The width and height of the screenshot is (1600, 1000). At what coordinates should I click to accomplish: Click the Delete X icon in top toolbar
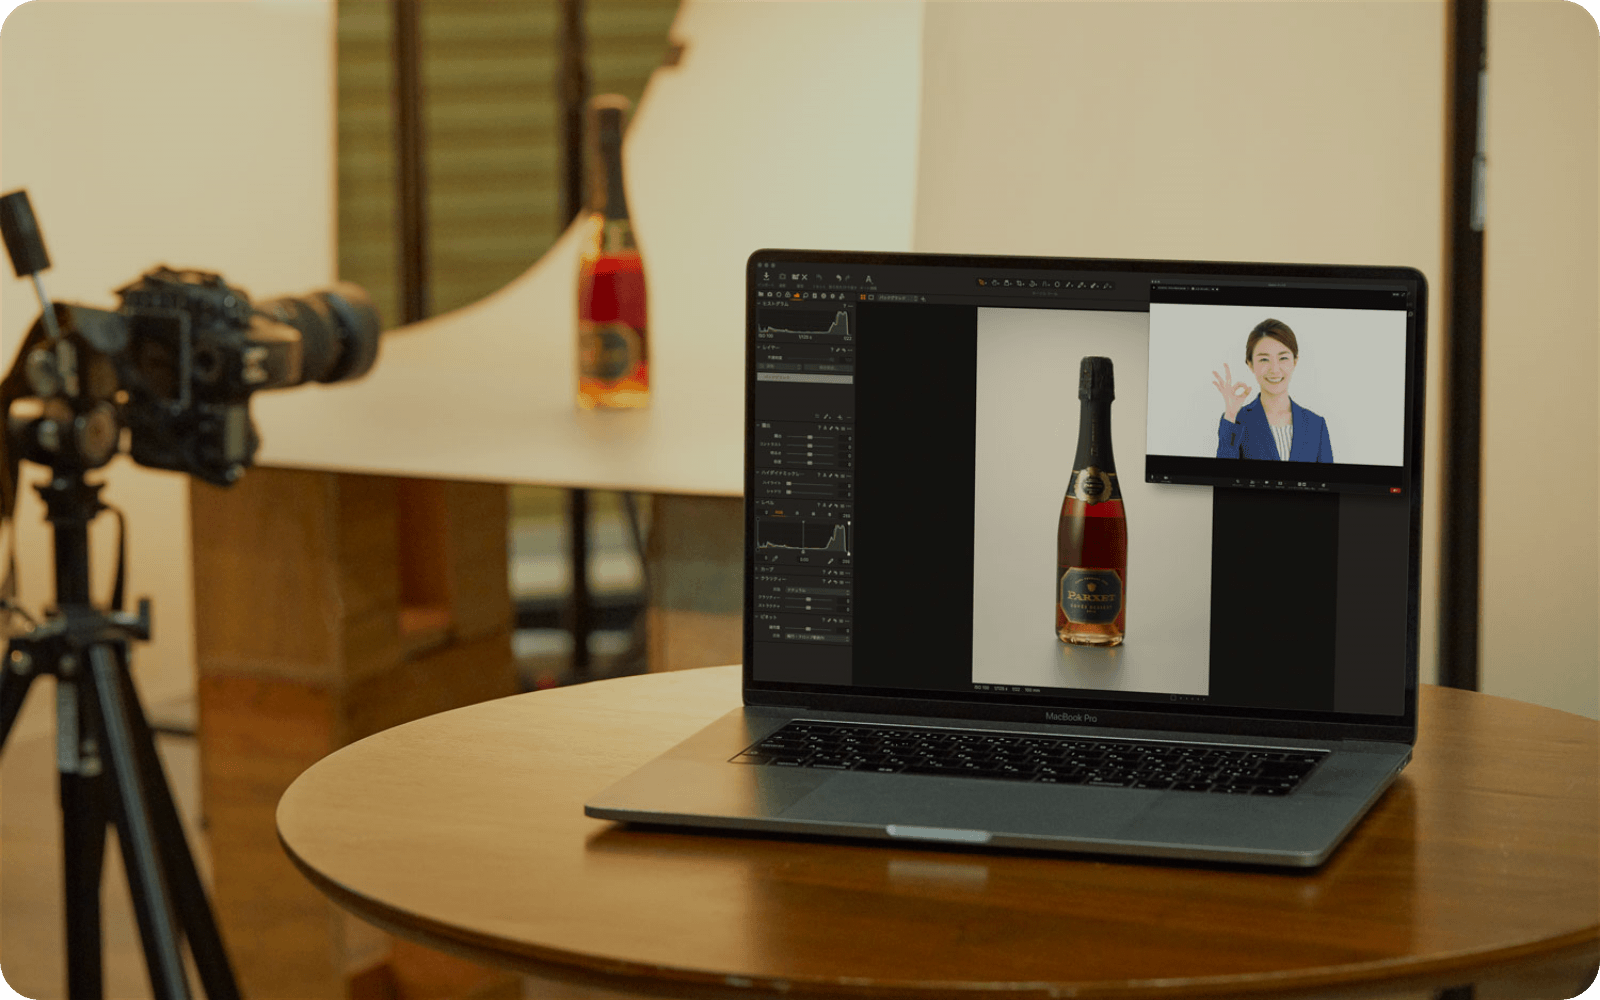point(805,277)
